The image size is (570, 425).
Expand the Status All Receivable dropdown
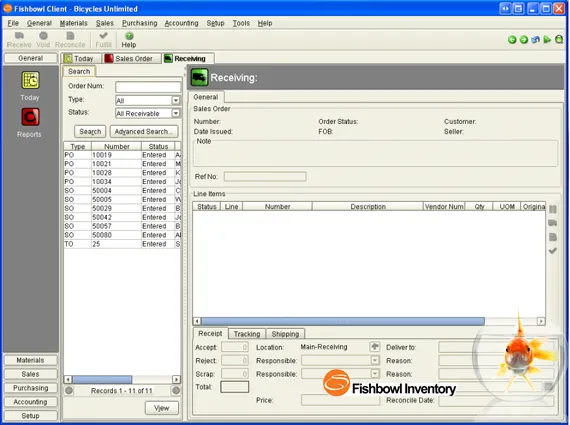[x=176, y=113]
